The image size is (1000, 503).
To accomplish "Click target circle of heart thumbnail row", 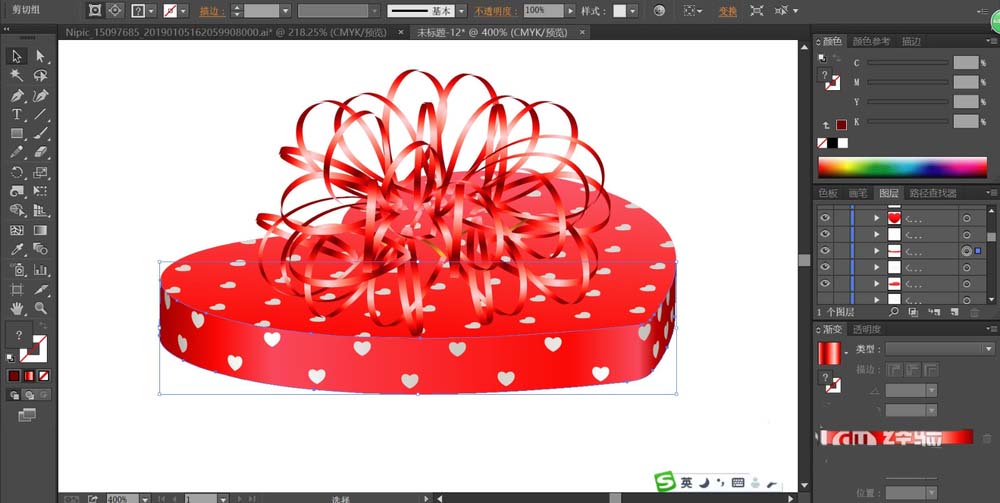I will tap(966, 218).
